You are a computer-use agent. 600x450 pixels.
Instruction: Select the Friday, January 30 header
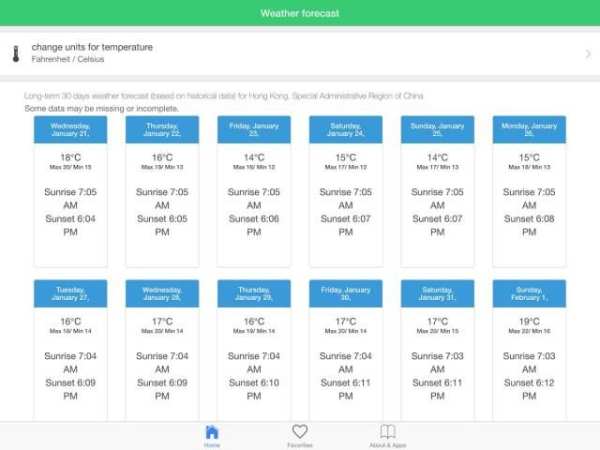[346, 293]
